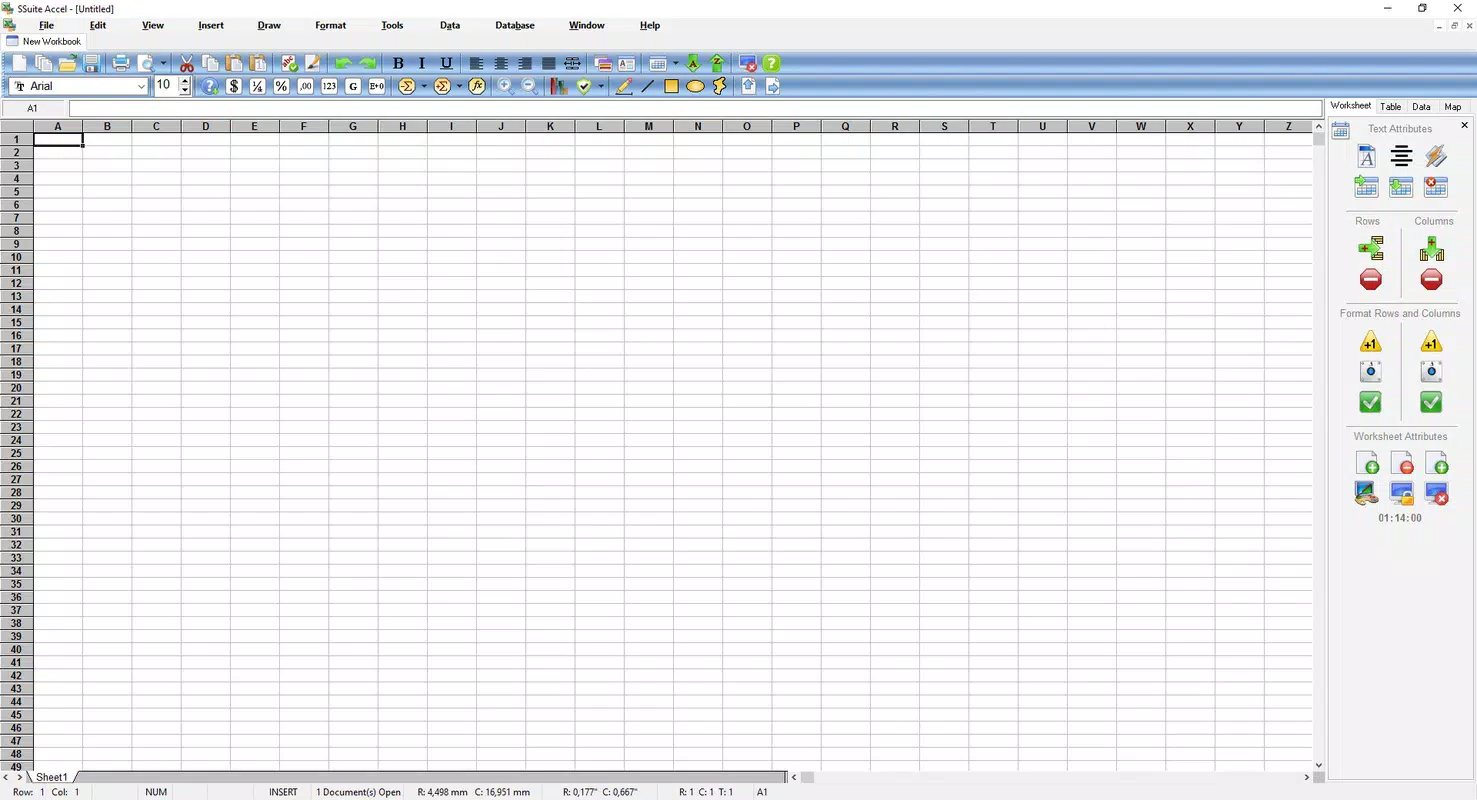
Task: Open the Database menu
Action: [x=515, y=25]
